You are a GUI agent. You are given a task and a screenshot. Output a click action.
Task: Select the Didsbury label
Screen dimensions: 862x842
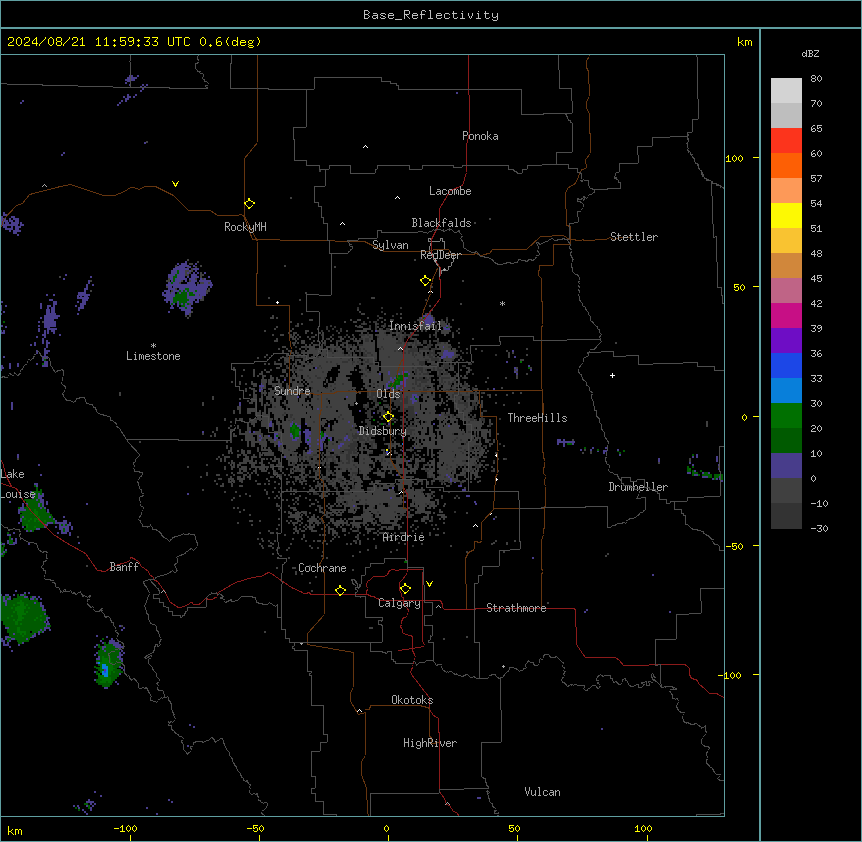pos(383,431)
